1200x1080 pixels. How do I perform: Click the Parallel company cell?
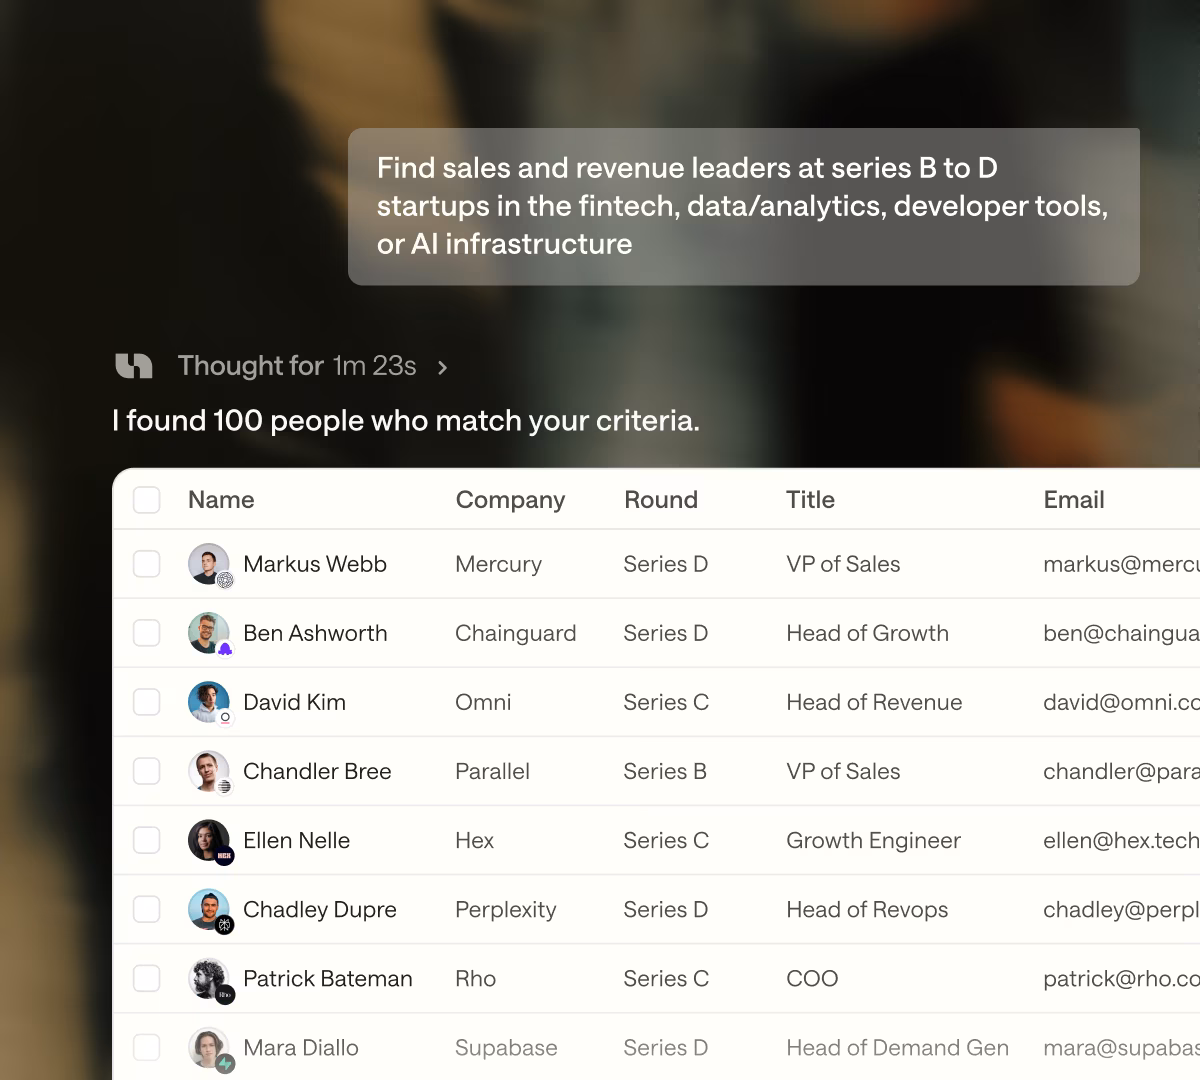click(492, 771)
